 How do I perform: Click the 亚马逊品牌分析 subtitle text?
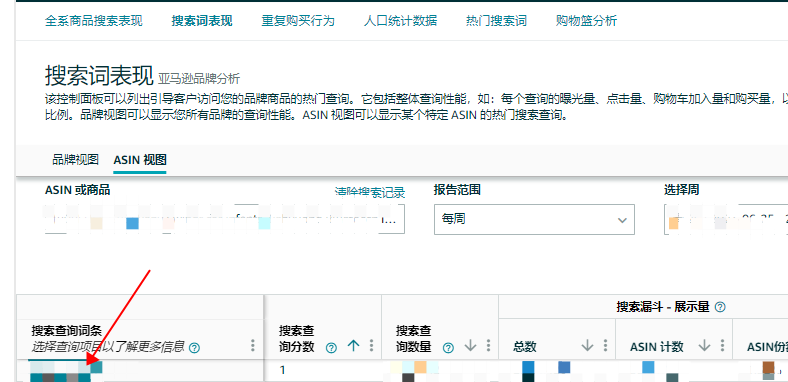pyautogui.click(x=199, y=78)
